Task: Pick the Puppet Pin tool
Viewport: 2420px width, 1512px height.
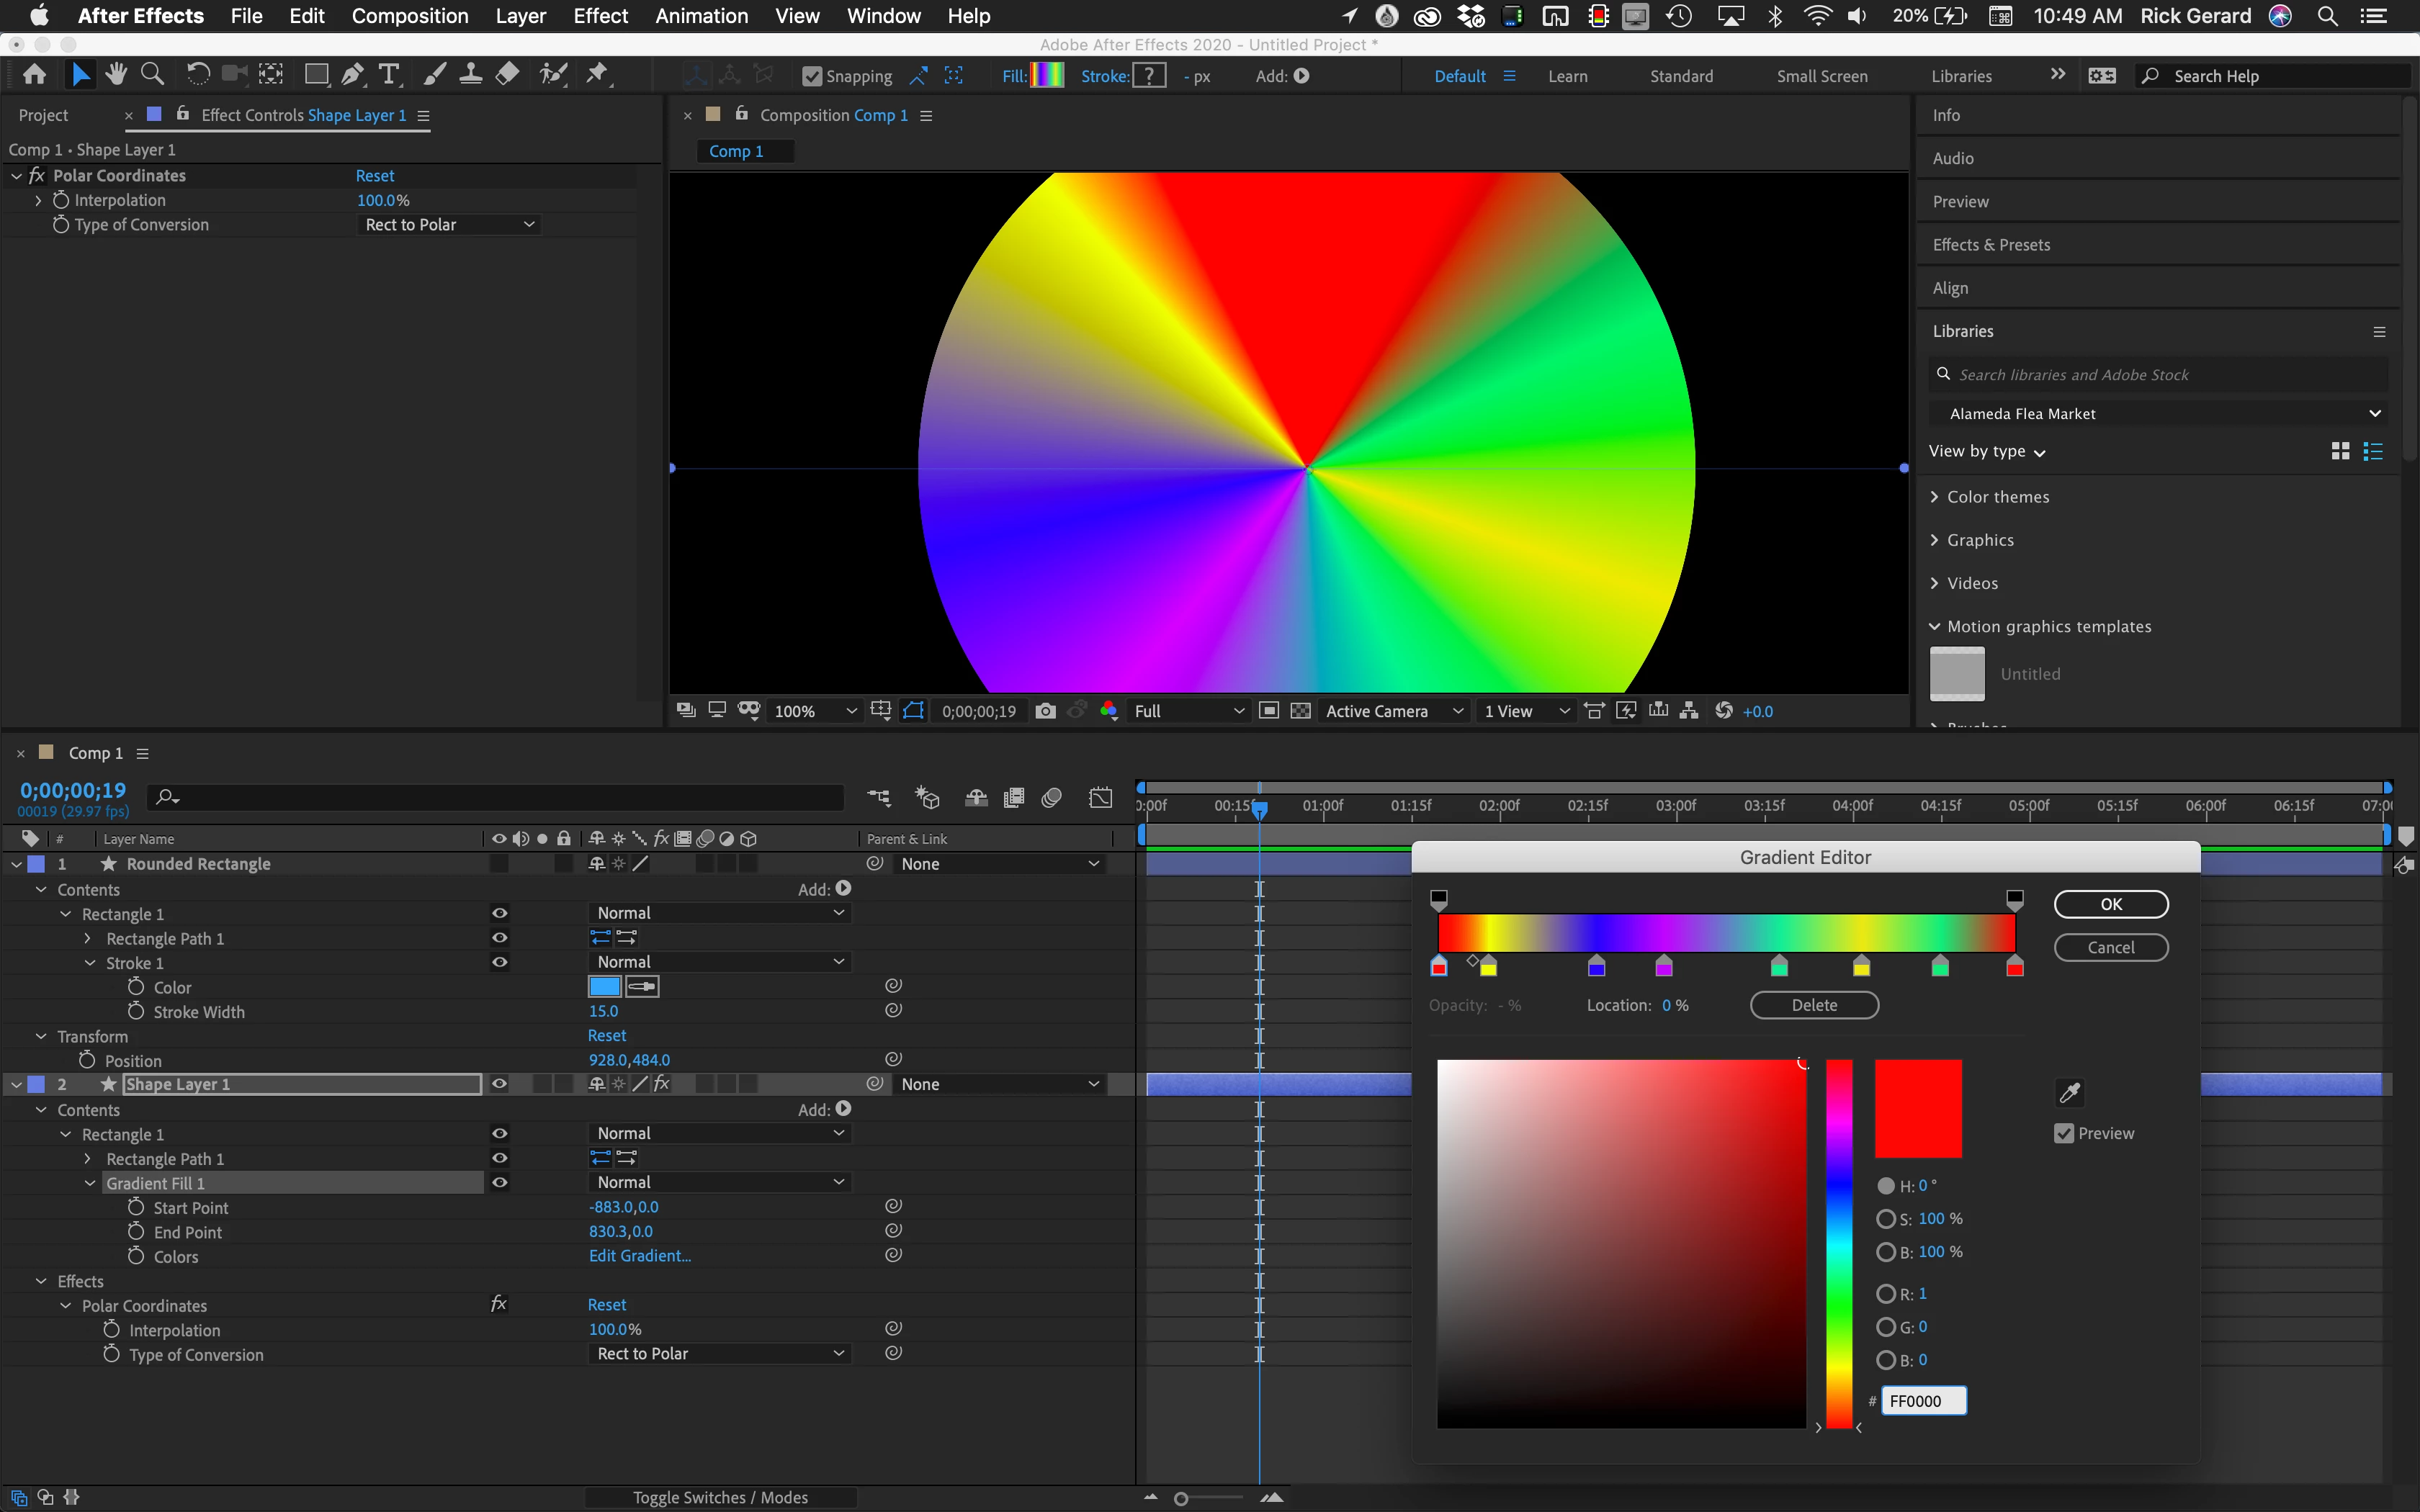Action: pyautogui.click(x=597, y=74)
